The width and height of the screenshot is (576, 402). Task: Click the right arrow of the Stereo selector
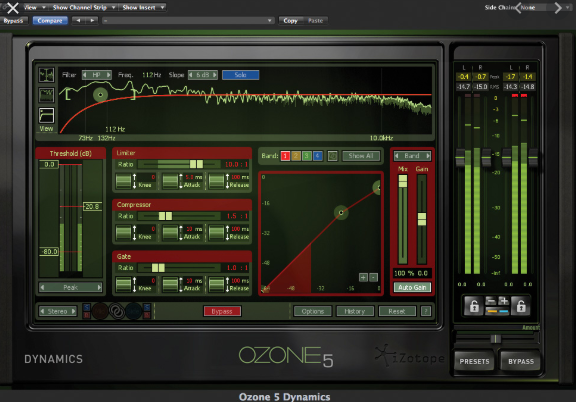click(73, 311)
